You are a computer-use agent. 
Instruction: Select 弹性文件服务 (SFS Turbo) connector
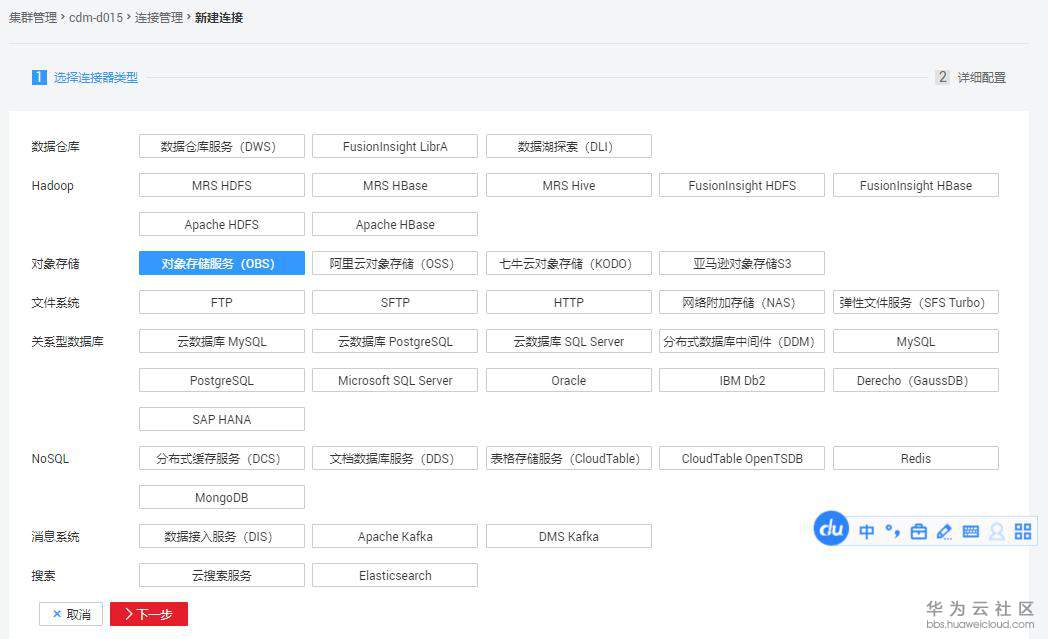916,302
